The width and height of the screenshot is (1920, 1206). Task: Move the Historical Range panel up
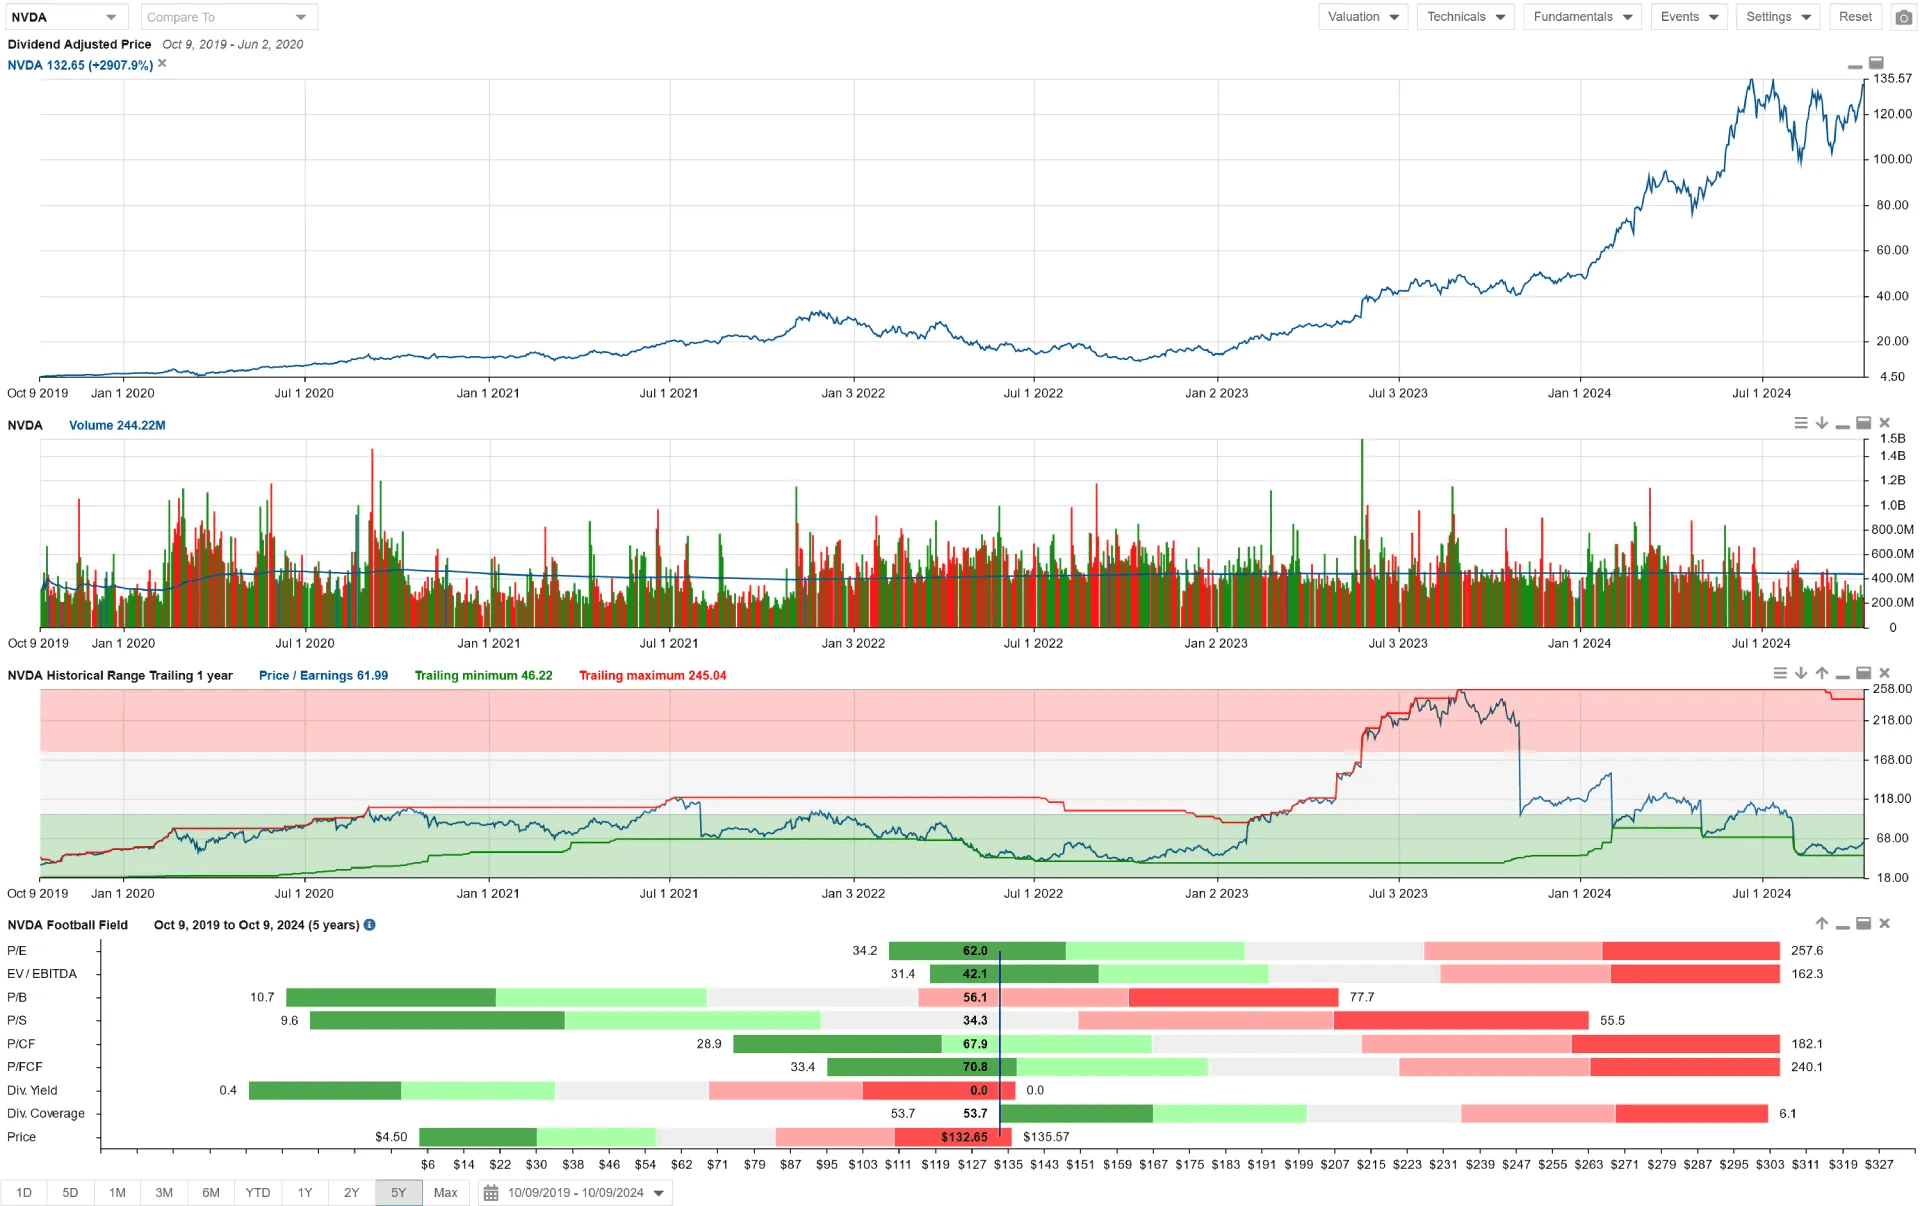coord(1822,673)
